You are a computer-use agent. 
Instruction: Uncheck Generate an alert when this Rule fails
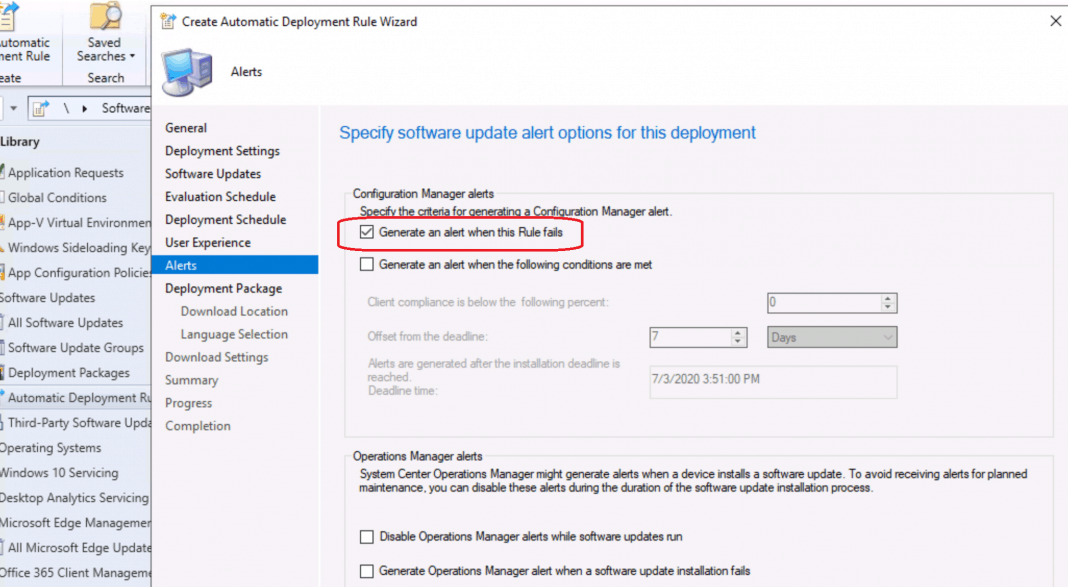coord(366,232)
